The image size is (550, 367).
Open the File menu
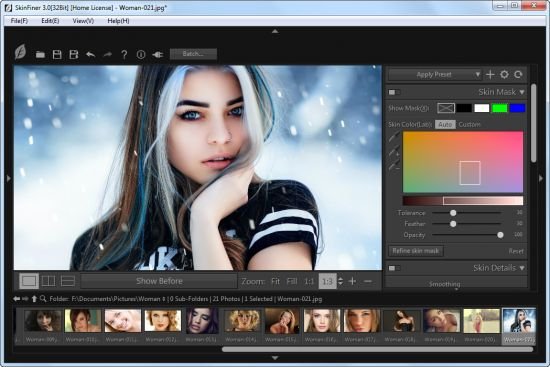[x=19, y=21]
